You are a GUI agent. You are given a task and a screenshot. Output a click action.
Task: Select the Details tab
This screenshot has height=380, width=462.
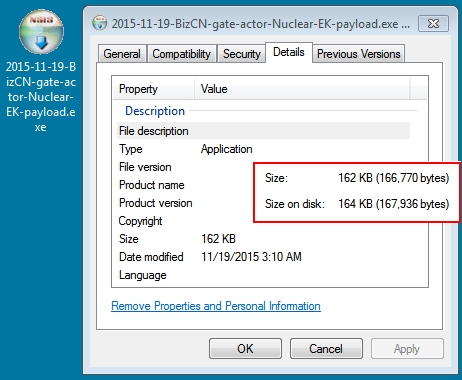(x=289, y=52)
